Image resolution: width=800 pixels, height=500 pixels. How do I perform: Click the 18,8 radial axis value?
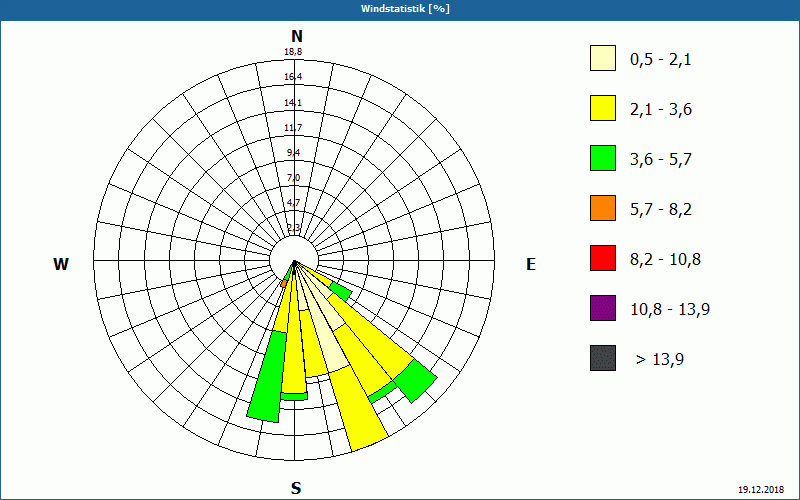coord(293,52)
